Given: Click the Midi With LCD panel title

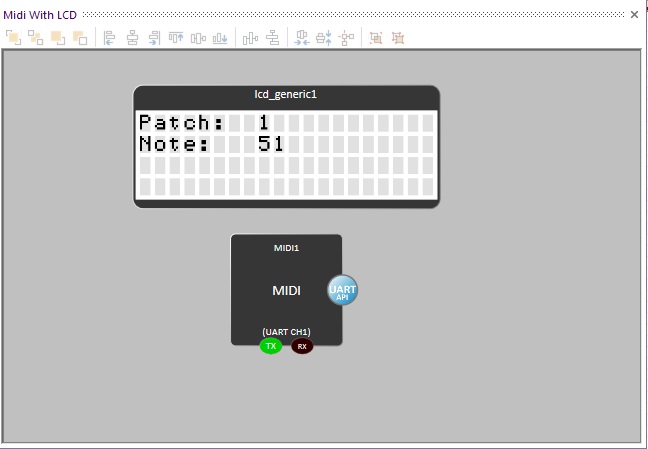Looking at the screenshot, I should [x=40, y=14].
